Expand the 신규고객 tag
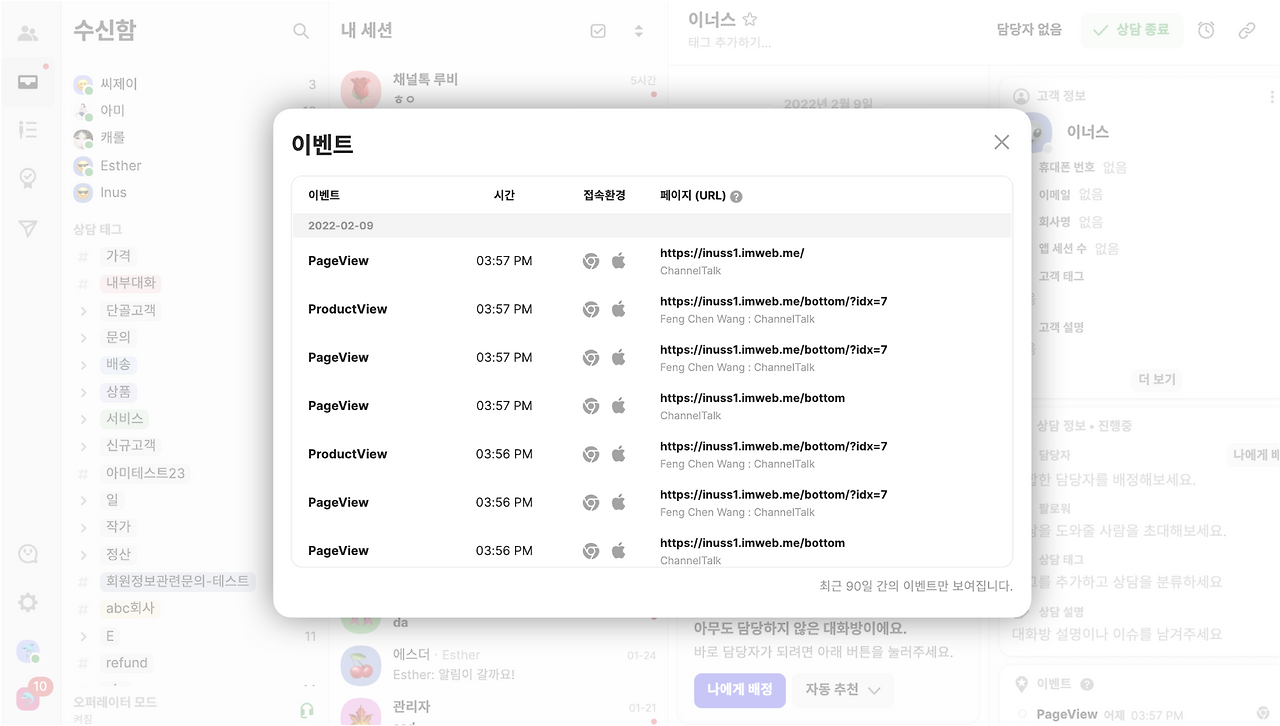 click(84, 446)
